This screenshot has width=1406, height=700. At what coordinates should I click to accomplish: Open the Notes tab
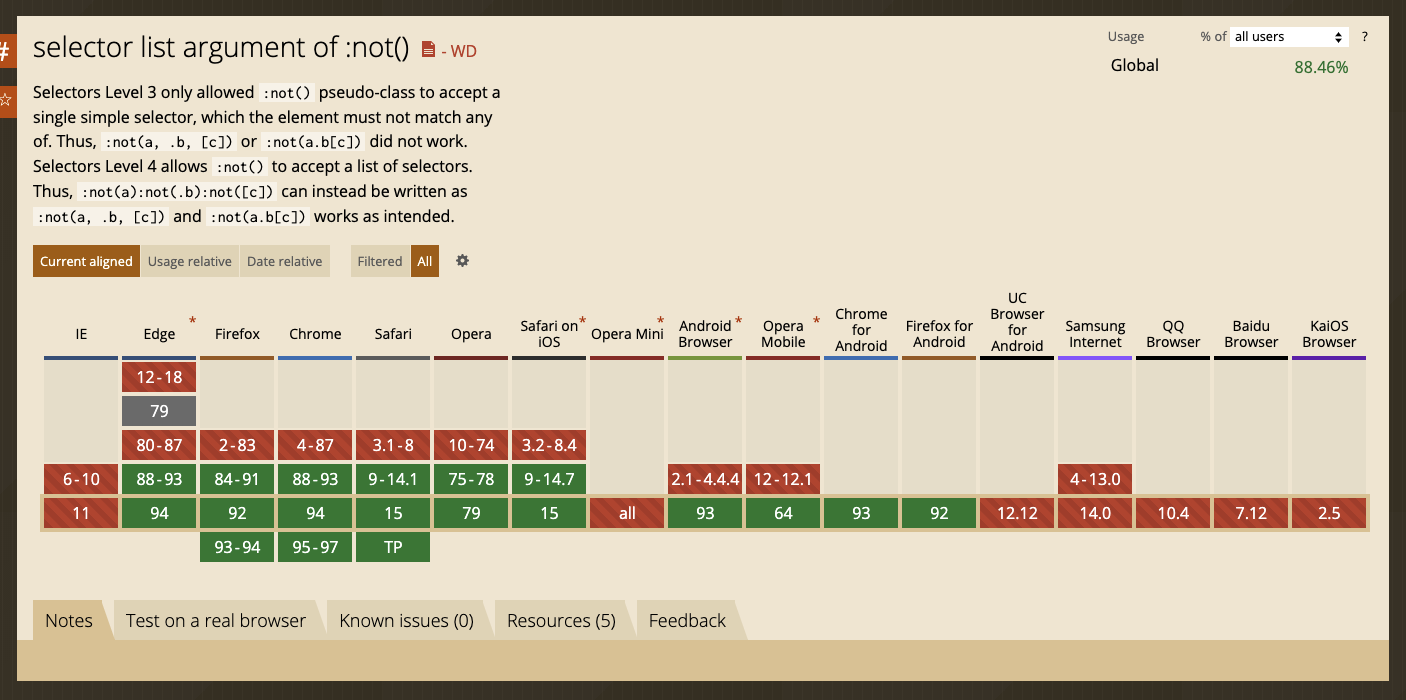point(69,620)
